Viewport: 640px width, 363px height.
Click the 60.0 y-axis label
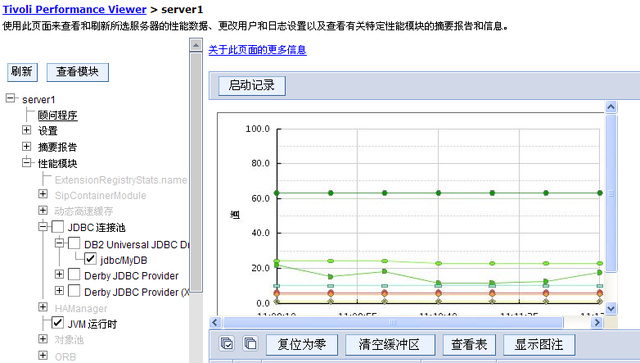point(260,198)
